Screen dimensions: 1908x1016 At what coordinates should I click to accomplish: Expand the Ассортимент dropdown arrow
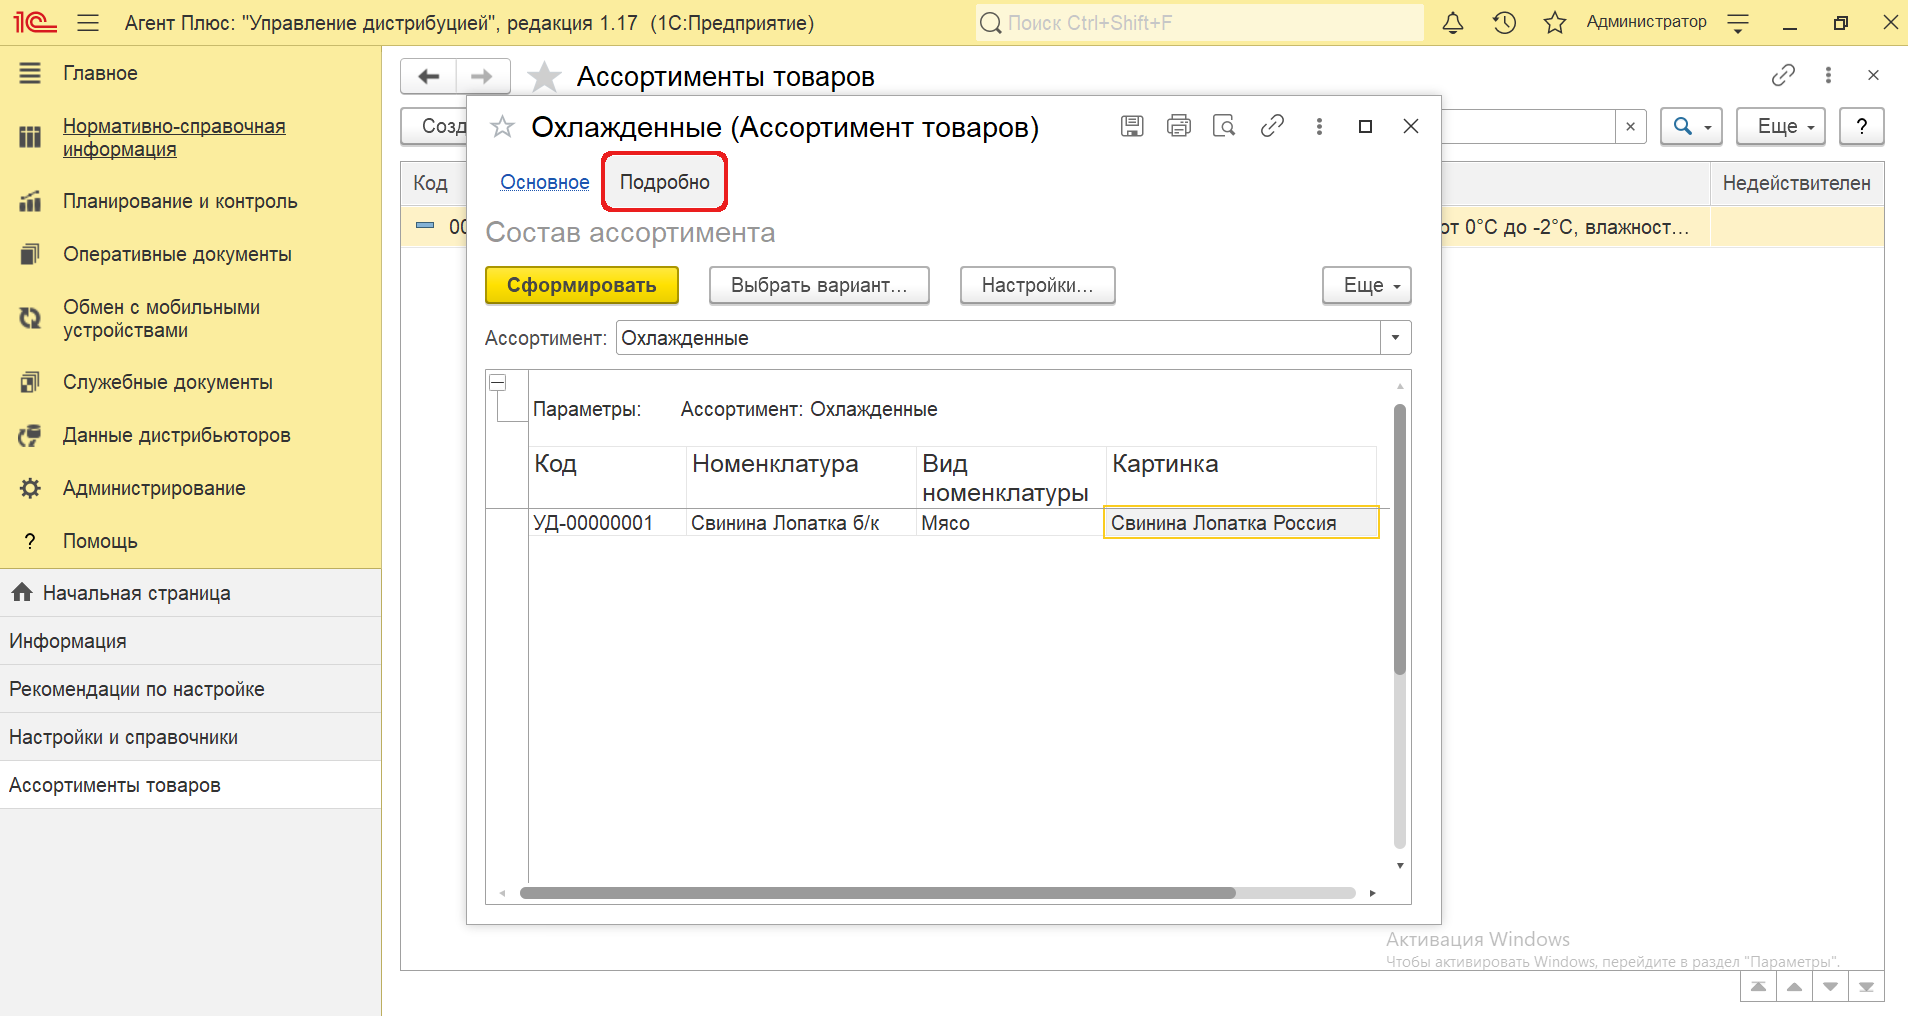[1395, 338]
